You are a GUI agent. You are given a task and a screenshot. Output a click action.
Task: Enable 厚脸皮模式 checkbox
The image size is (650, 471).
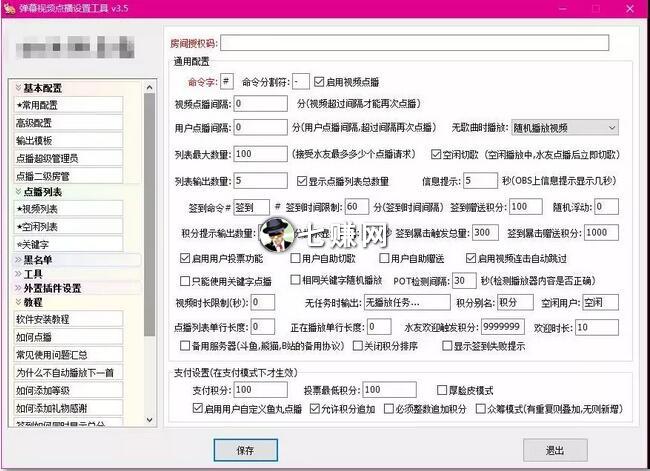442,390
